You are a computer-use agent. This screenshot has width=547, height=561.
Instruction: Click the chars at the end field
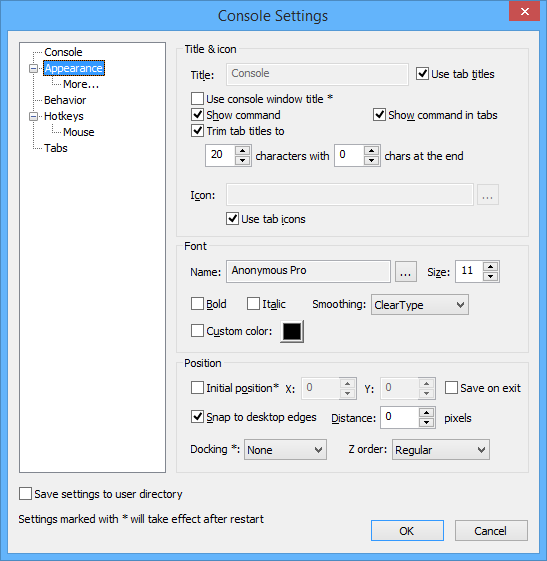coord(349,155)
